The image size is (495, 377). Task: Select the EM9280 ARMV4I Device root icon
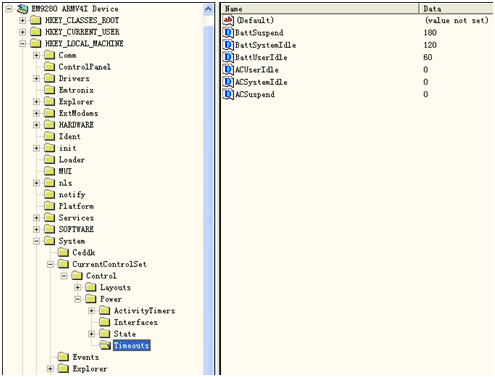point(22,9)
